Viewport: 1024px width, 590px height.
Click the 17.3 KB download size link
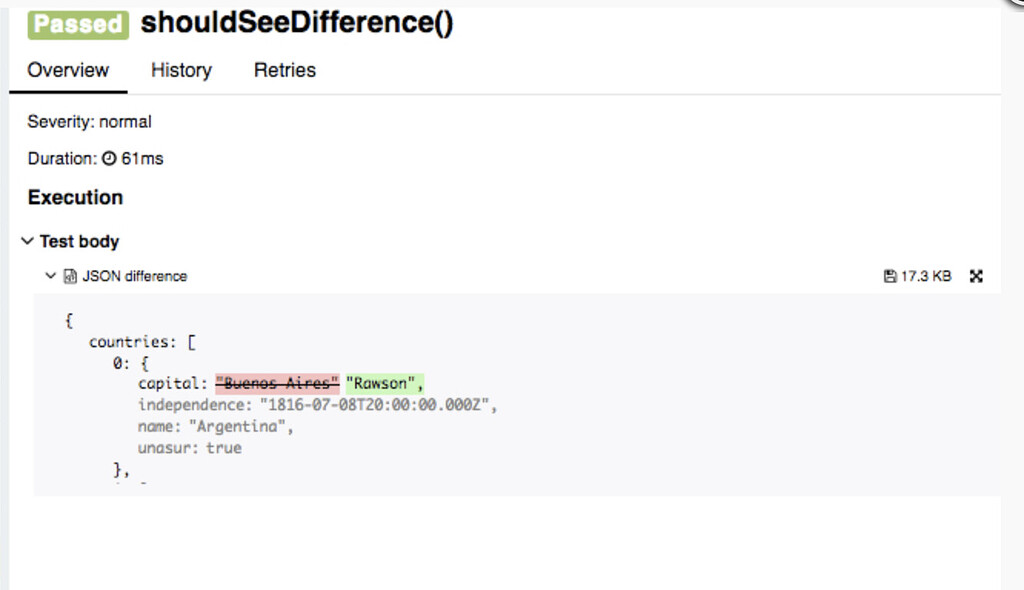(926, 276)
